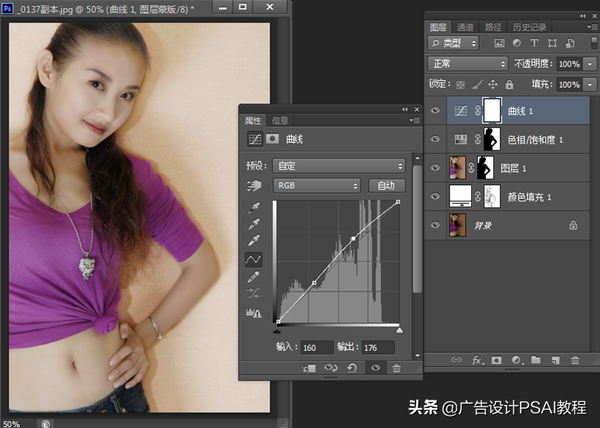
Task: Click the on-image targeted adjustment hand tool
Action: click(254, 185)
